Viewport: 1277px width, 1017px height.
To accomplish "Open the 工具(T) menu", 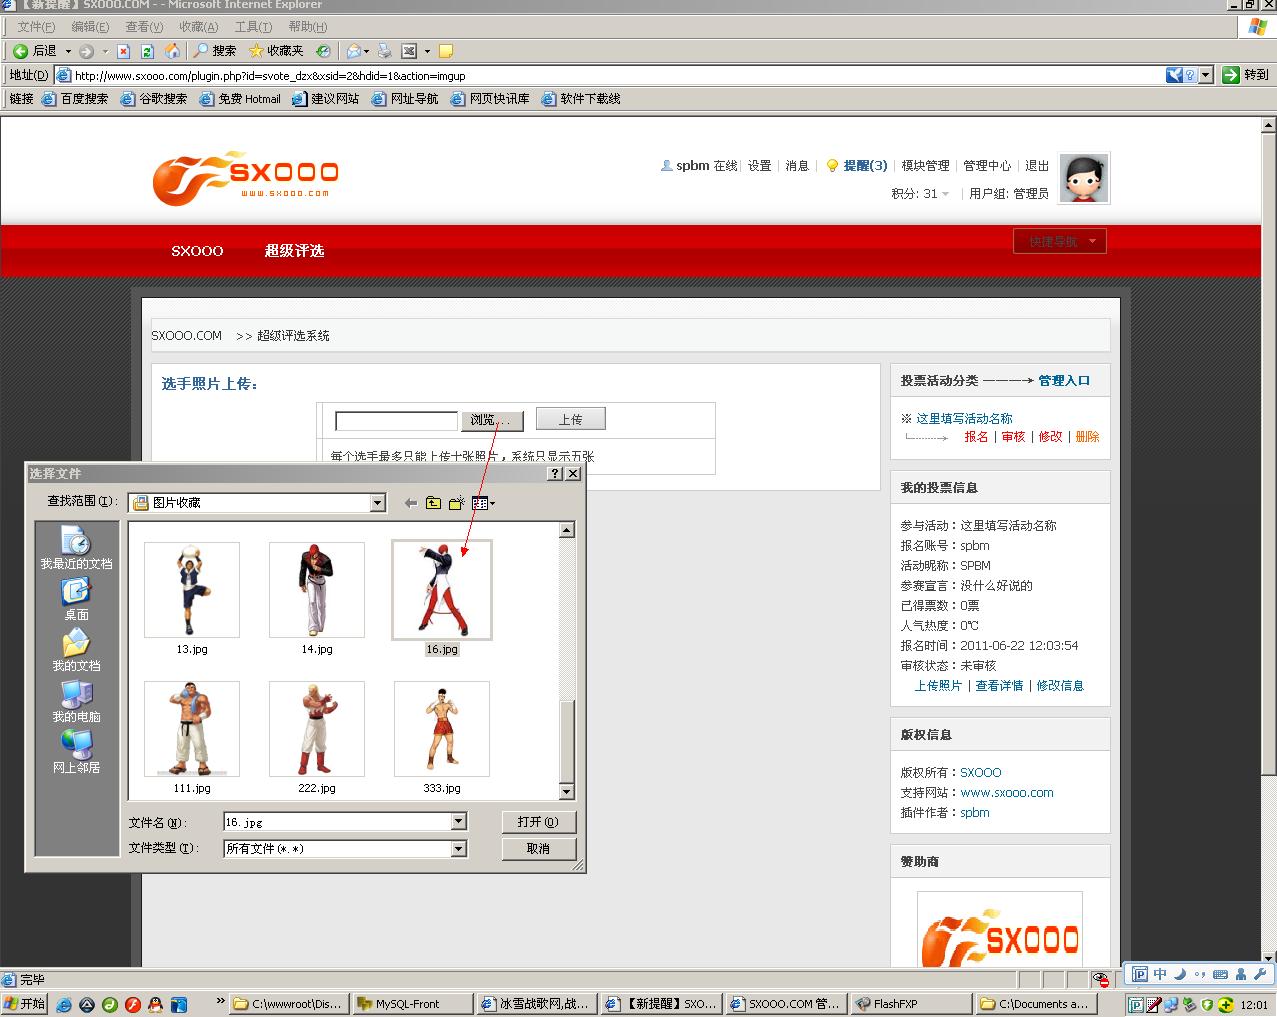I will pos(252,27).
